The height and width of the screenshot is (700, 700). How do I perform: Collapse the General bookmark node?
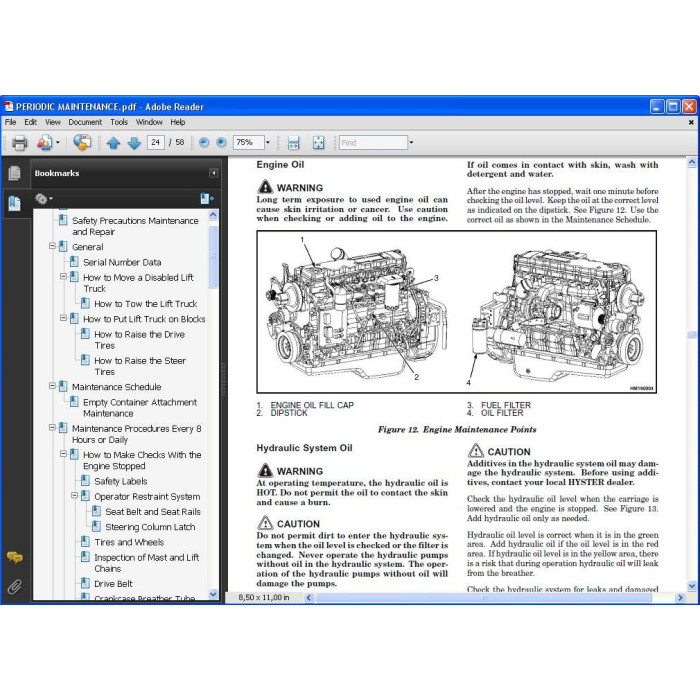pyautogui.click(x=52, y=246)
